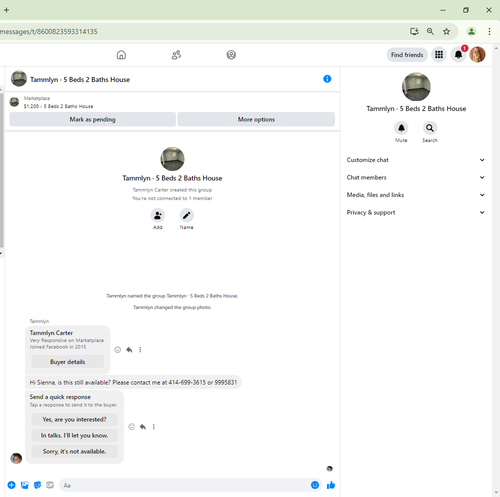Click the '$1,200 - 5 Beds 2 Baths House' listing text
500x497 pixels.
tap(58, 106)
